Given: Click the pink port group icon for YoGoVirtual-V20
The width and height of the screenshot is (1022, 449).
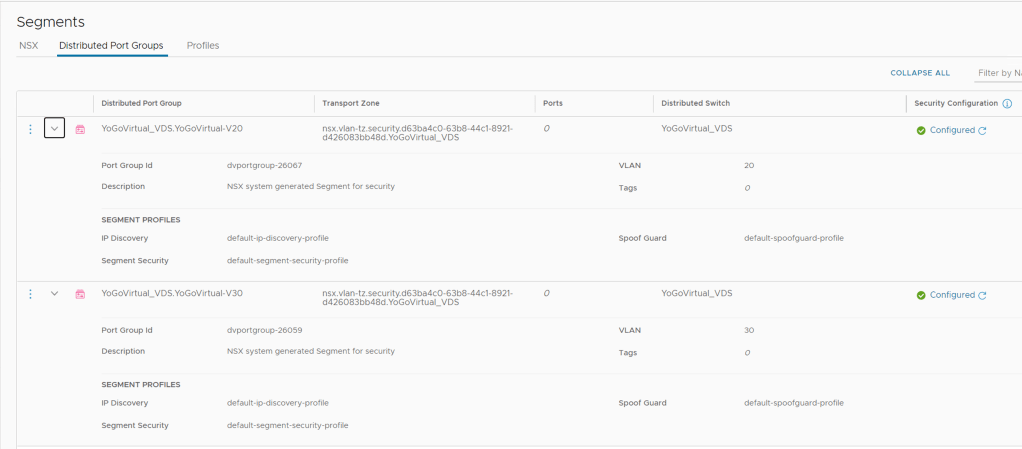Looking at the screenshot, I should click(80, 129).
